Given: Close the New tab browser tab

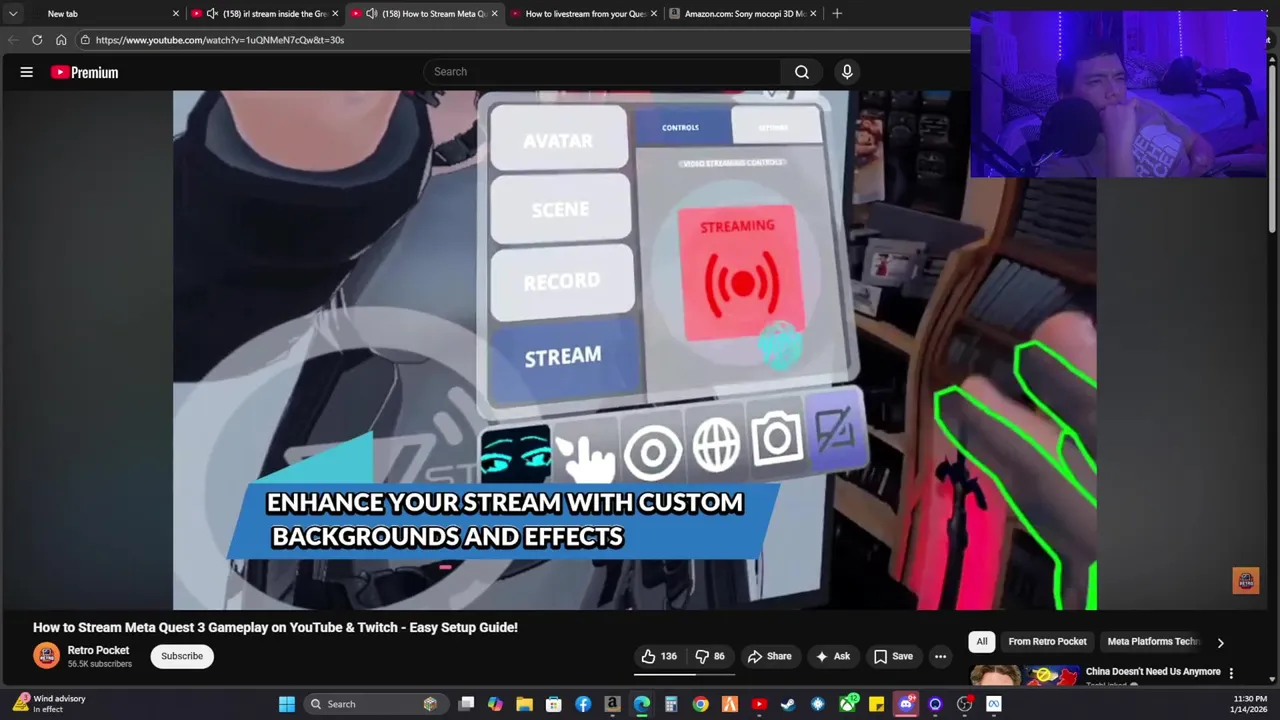Looking at the screenshot, I should pyautogui.click(x=176, y=14).
